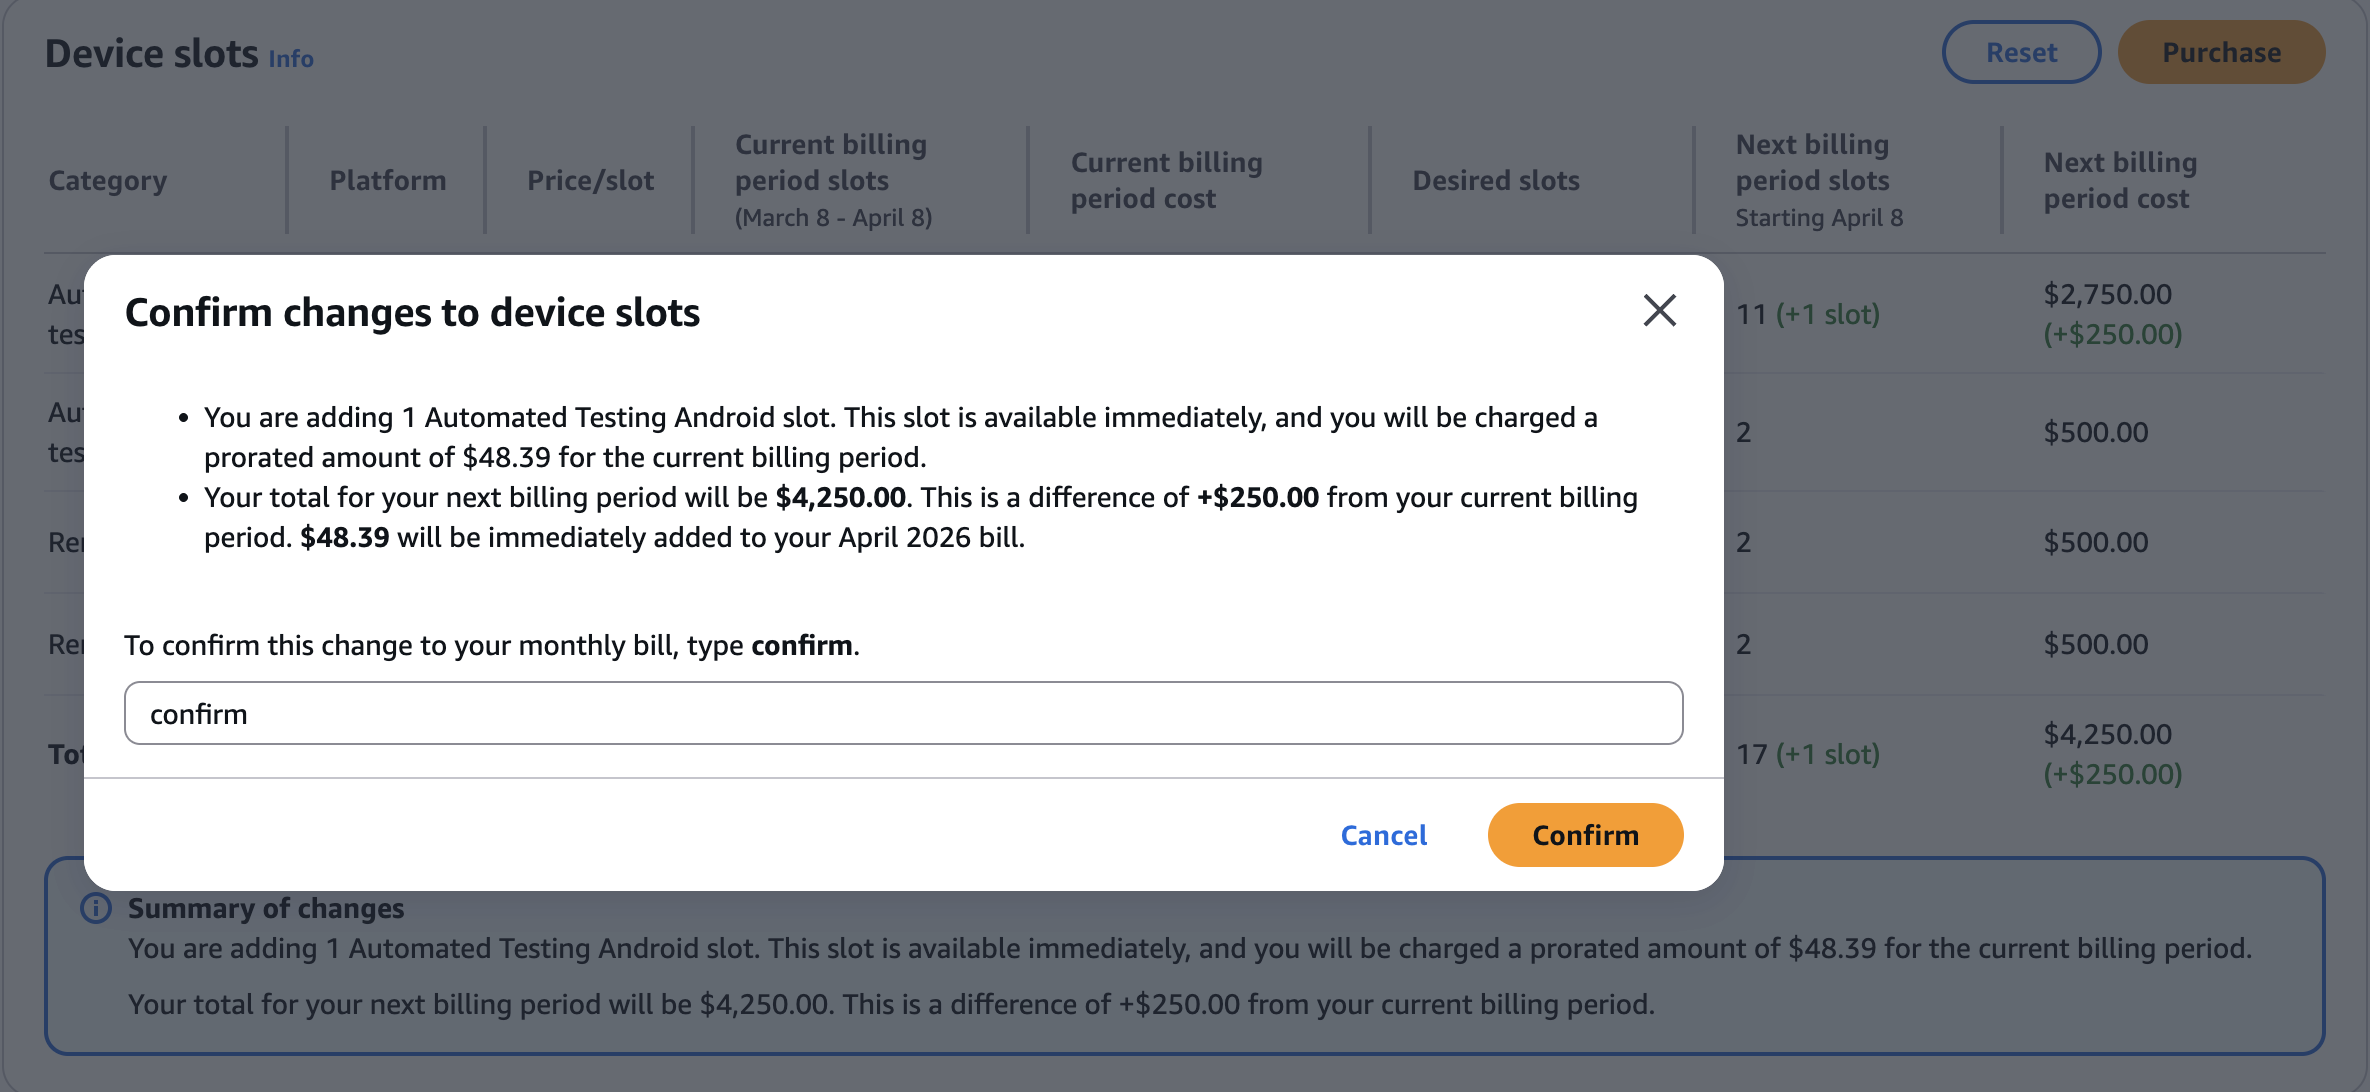The width and height of the screenshot is (2370, 1092).
Task: Click the Price/slot column header
Action: (590, 180)
